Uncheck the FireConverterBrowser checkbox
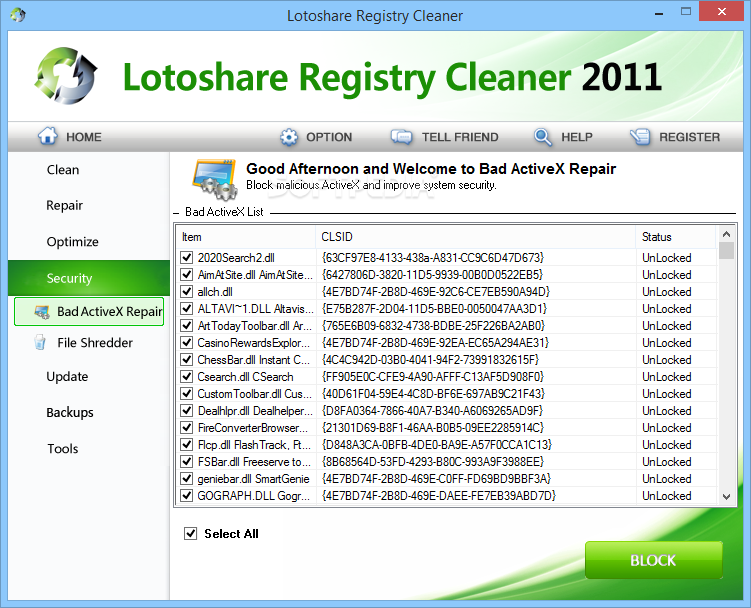 [x=187, y=428]
